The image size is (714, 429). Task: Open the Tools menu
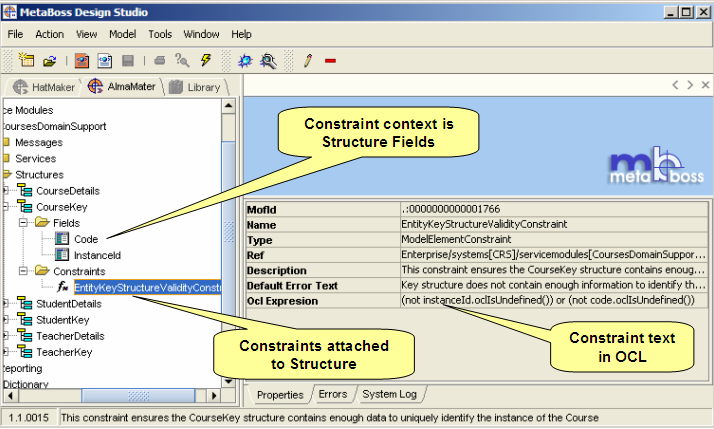click(160, 34)
